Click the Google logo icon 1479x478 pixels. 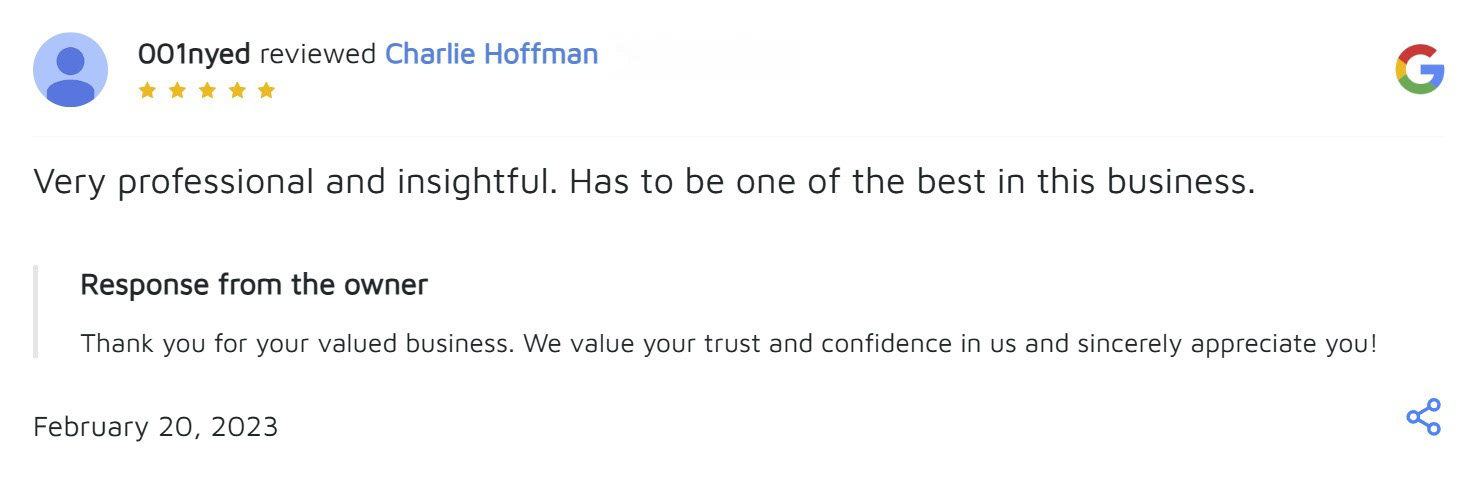click(x=1420, y=69)
